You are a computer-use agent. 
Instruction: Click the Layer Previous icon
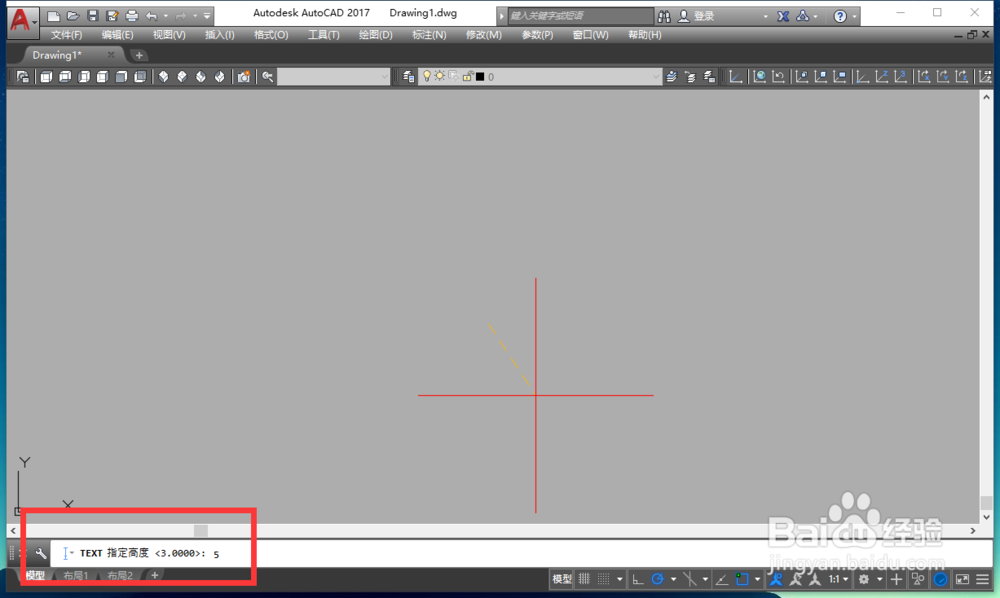(690, 77)
